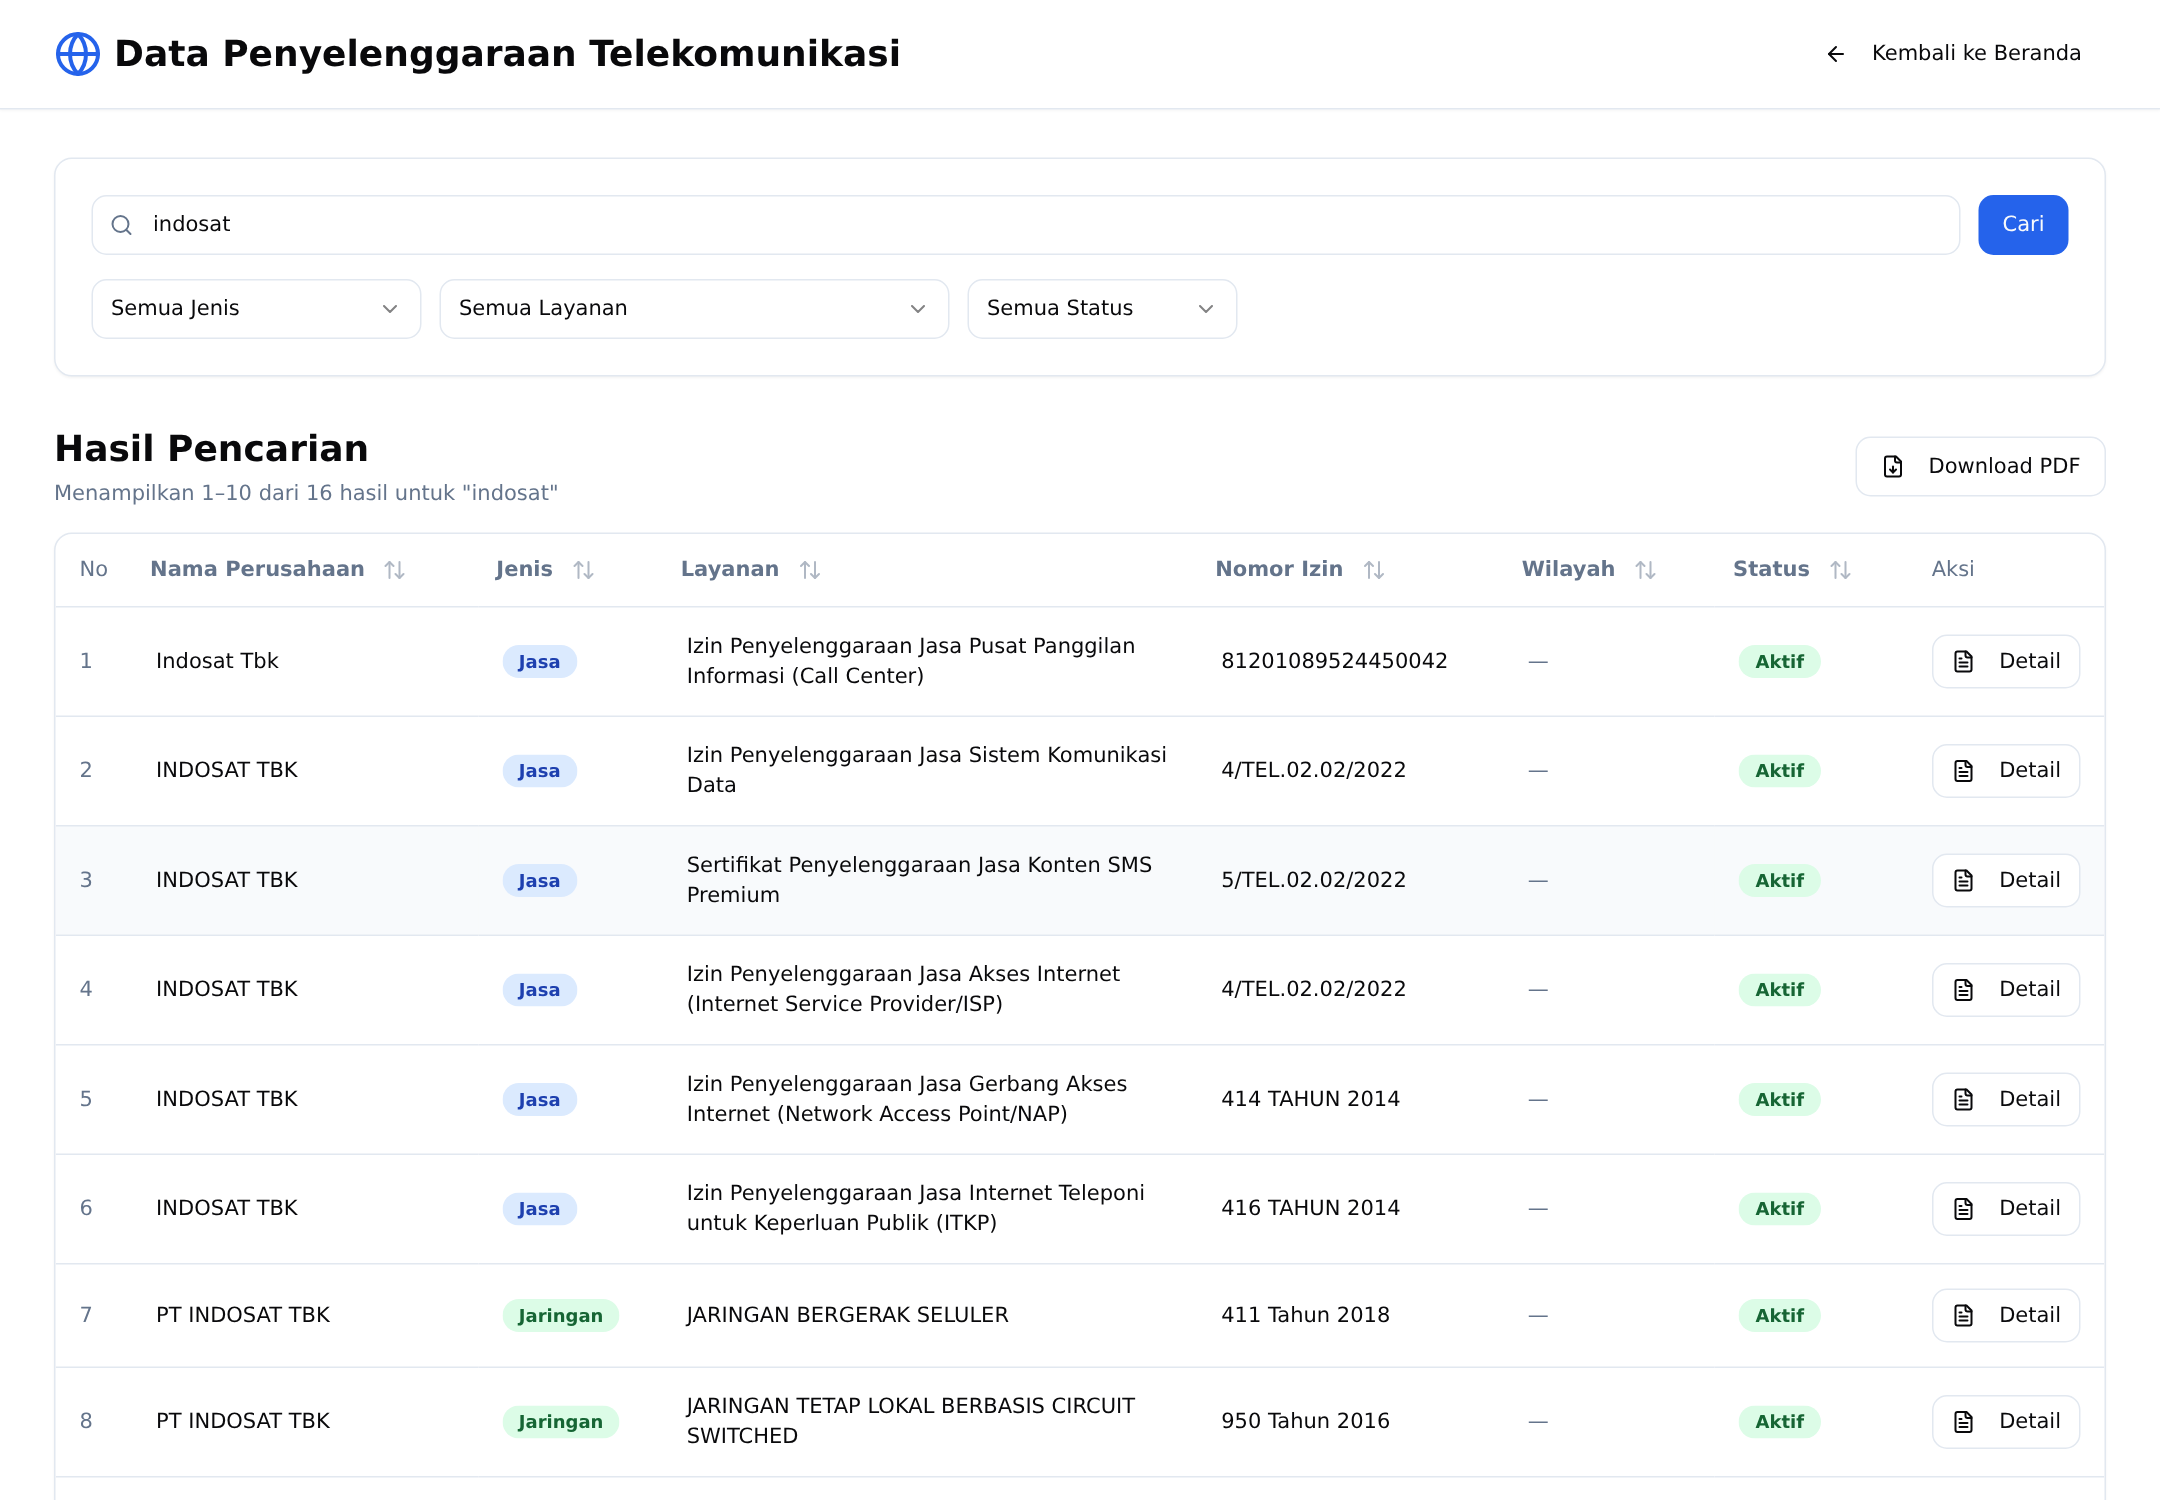Click the blue Cari search button
Image resolution: width=2160 pixels, height=1500 pixels.
click(2023, 225)
